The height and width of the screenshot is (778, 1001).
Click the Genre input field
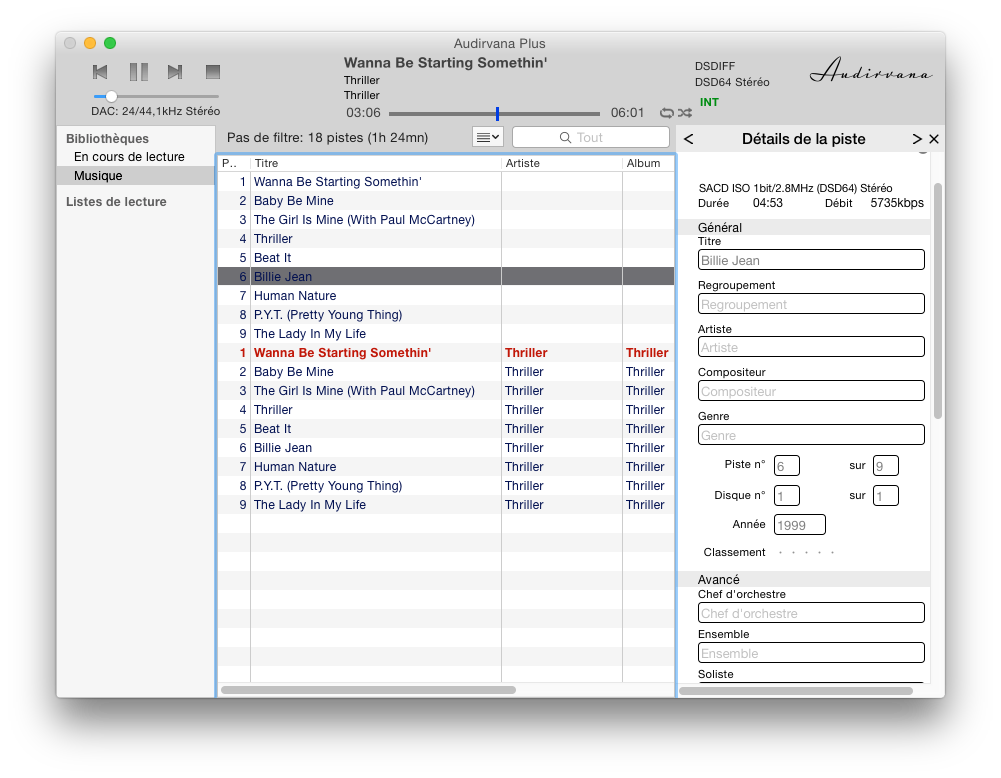(x=811, y=435)
